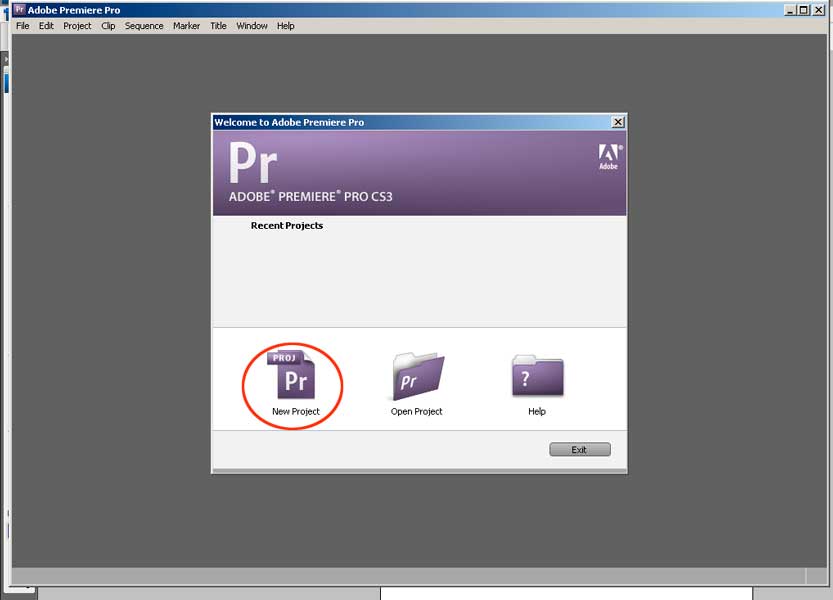Viewport: 833px width, 600px height.
Task: Open the File menu
Action: tap(22, 26)
